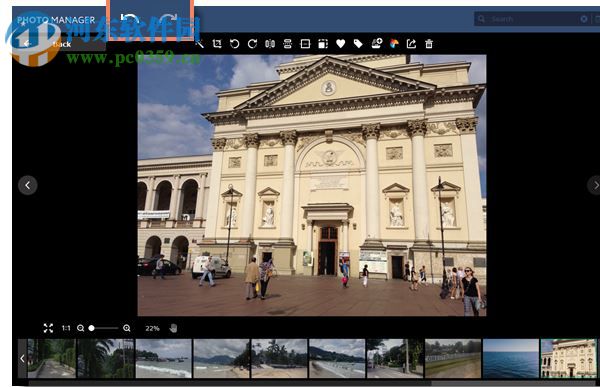Rotate the photo clockwise
Image resolution: width=600 pixels, height=387 pixels.
tap(252, 44)
